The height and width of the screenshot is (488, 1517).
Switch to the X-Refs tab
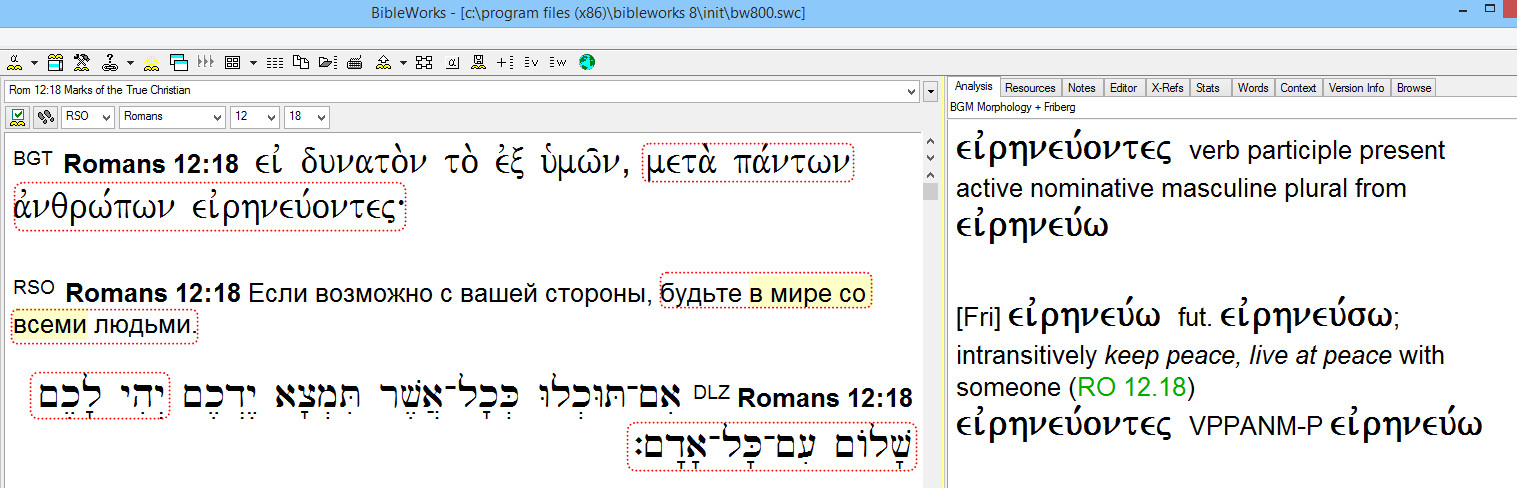pyautogui.click(x=1167, y=88)
